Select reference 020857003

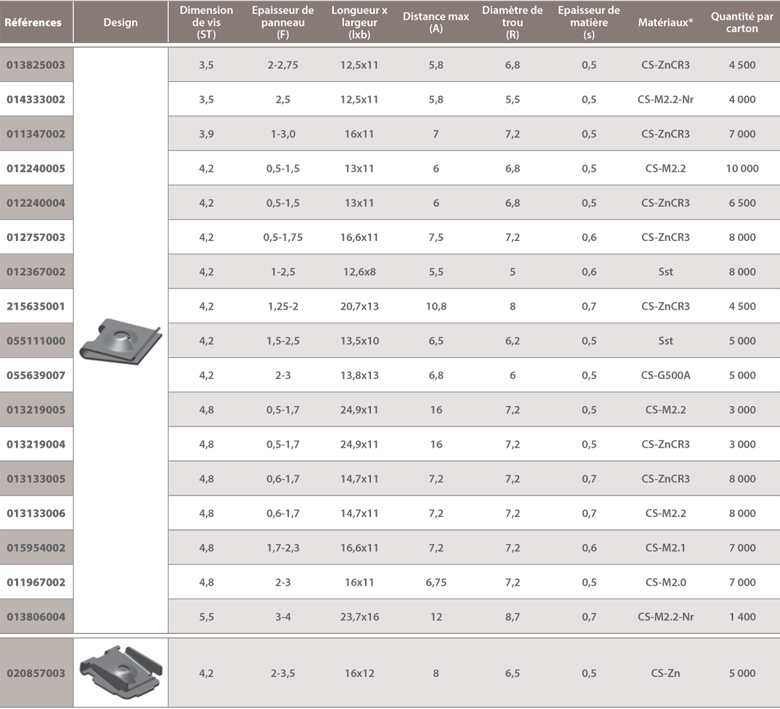point(36,674)
